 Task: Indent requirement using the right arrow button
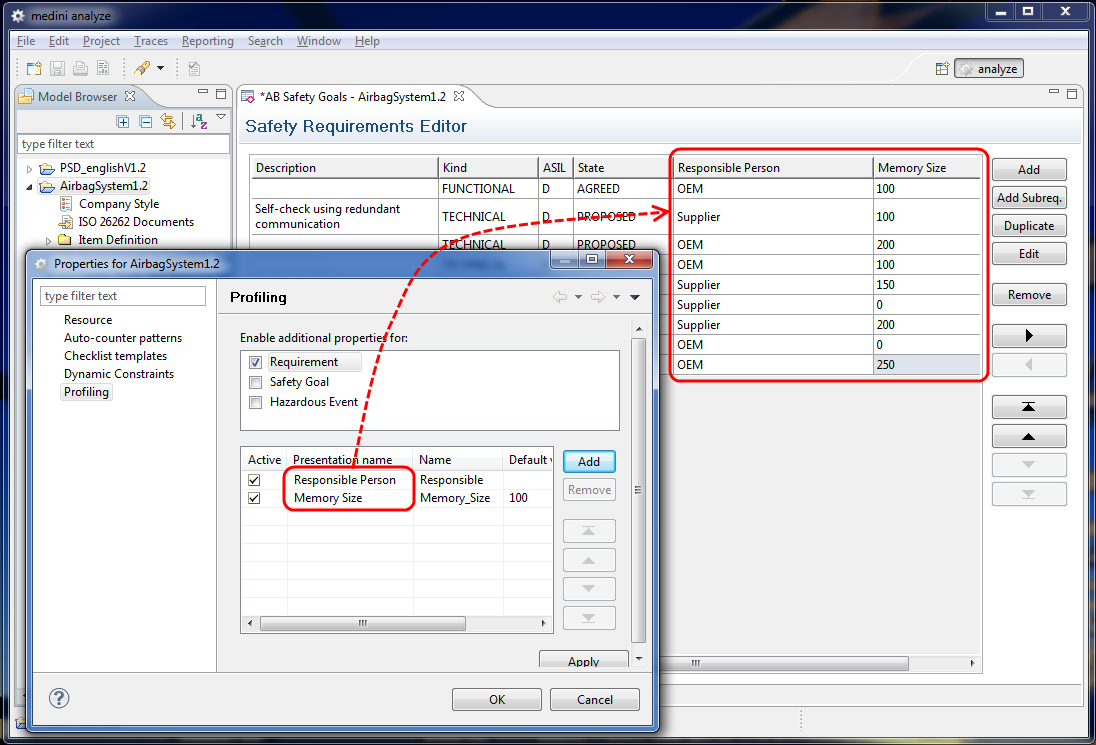coord(1028,336)
